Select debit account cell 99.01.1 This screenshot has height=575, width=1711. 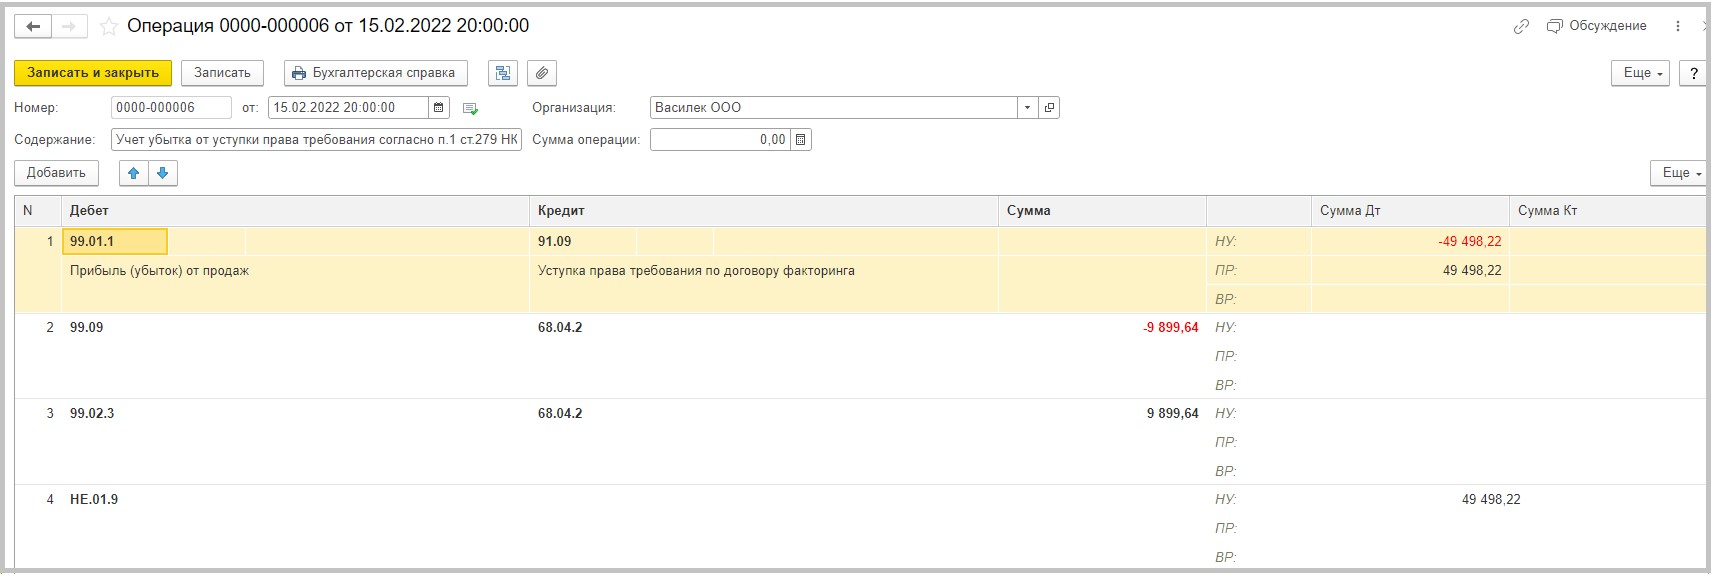click(x=115, y=241)
